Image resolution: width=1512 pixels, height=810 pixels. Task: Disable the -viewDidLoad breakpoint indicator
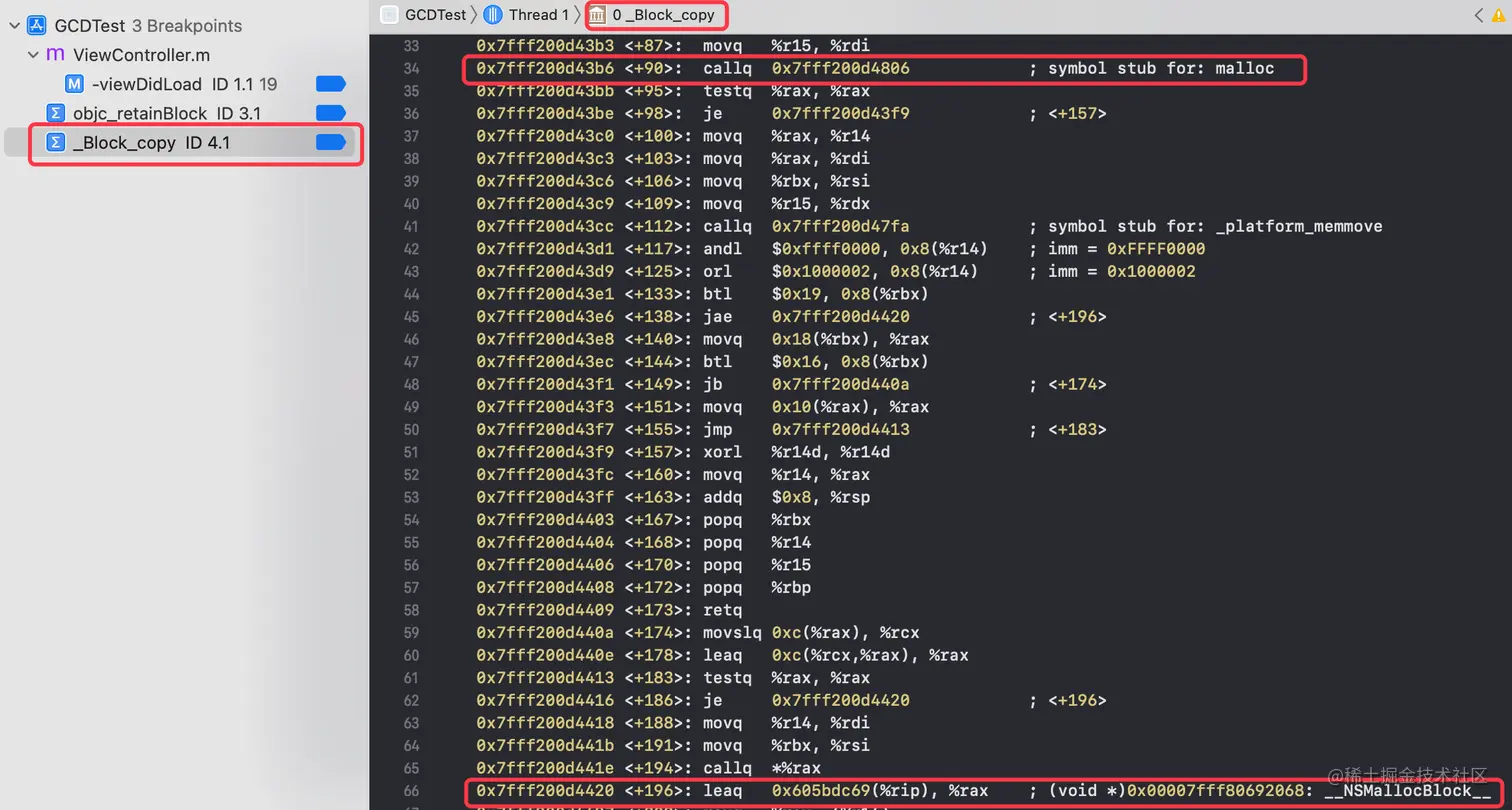pos(330,84)
